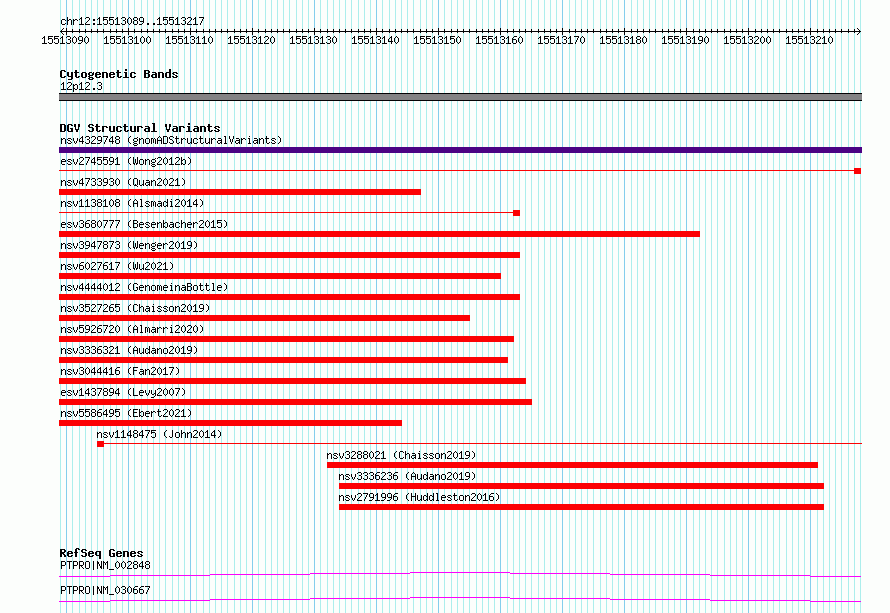Open nsv3527265 (Chaisson2019) label
Viewport: 890px width, 613px height.
click(x=135, y=308)
